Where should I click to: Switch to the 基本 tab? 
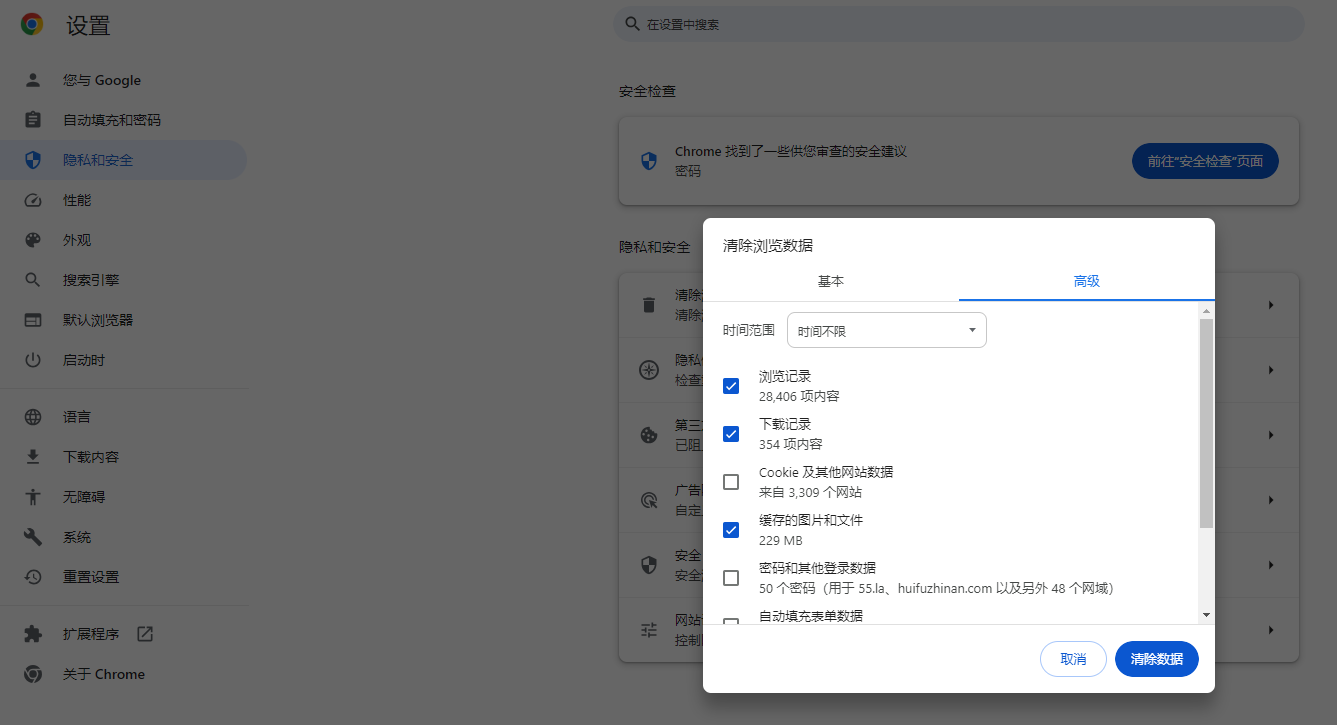point(830,281)
